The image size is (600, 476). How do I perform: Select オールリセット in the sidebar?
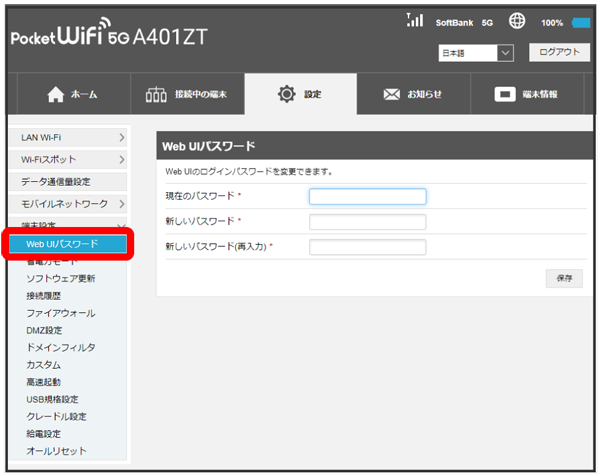[x=58, y=451]
